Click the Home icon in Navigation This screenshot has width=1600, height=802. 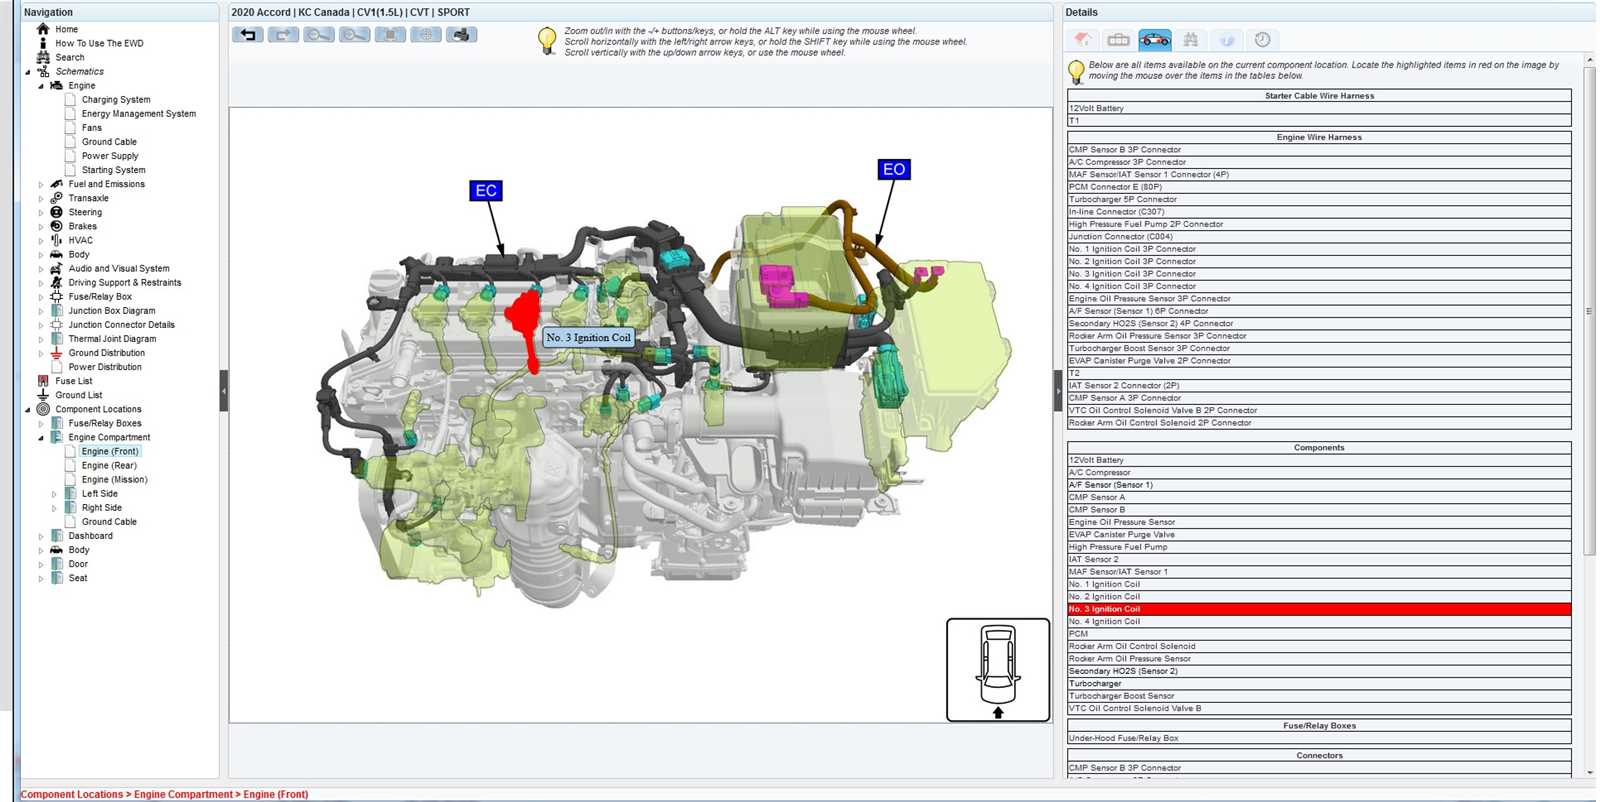(x=43, y=29)
